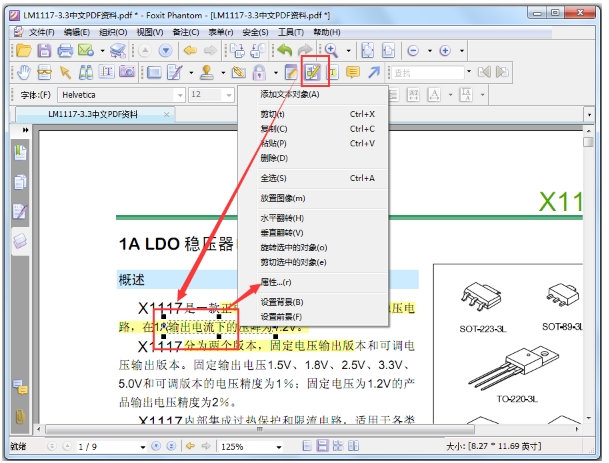
Task: Click the zoom out minus circle icon
Action: coord(413,50)
